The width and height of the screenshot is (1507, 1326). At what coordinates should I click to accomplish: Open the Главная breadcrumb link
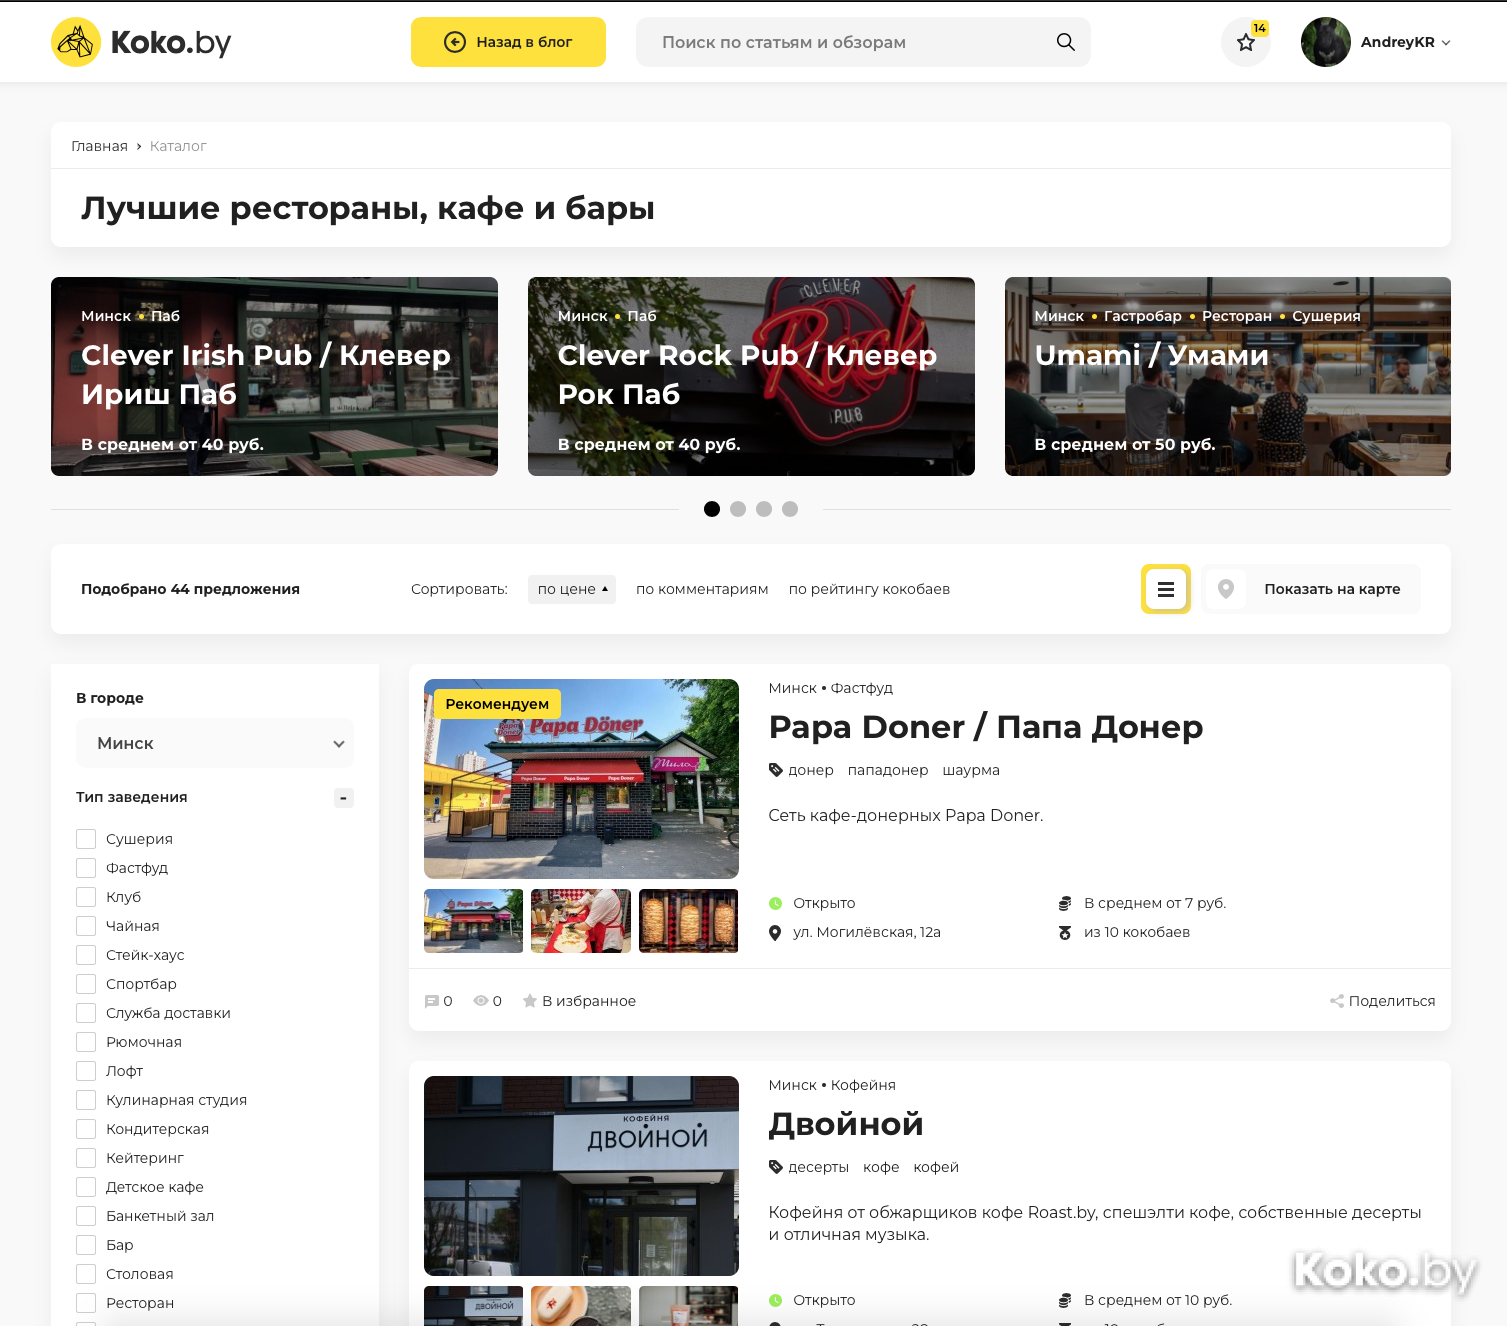point(99,146)
